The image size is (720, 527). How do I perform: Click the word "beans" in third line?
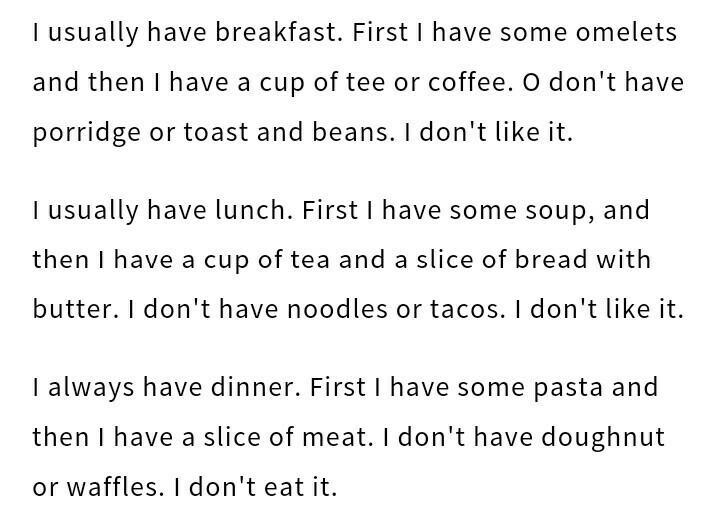350,132
